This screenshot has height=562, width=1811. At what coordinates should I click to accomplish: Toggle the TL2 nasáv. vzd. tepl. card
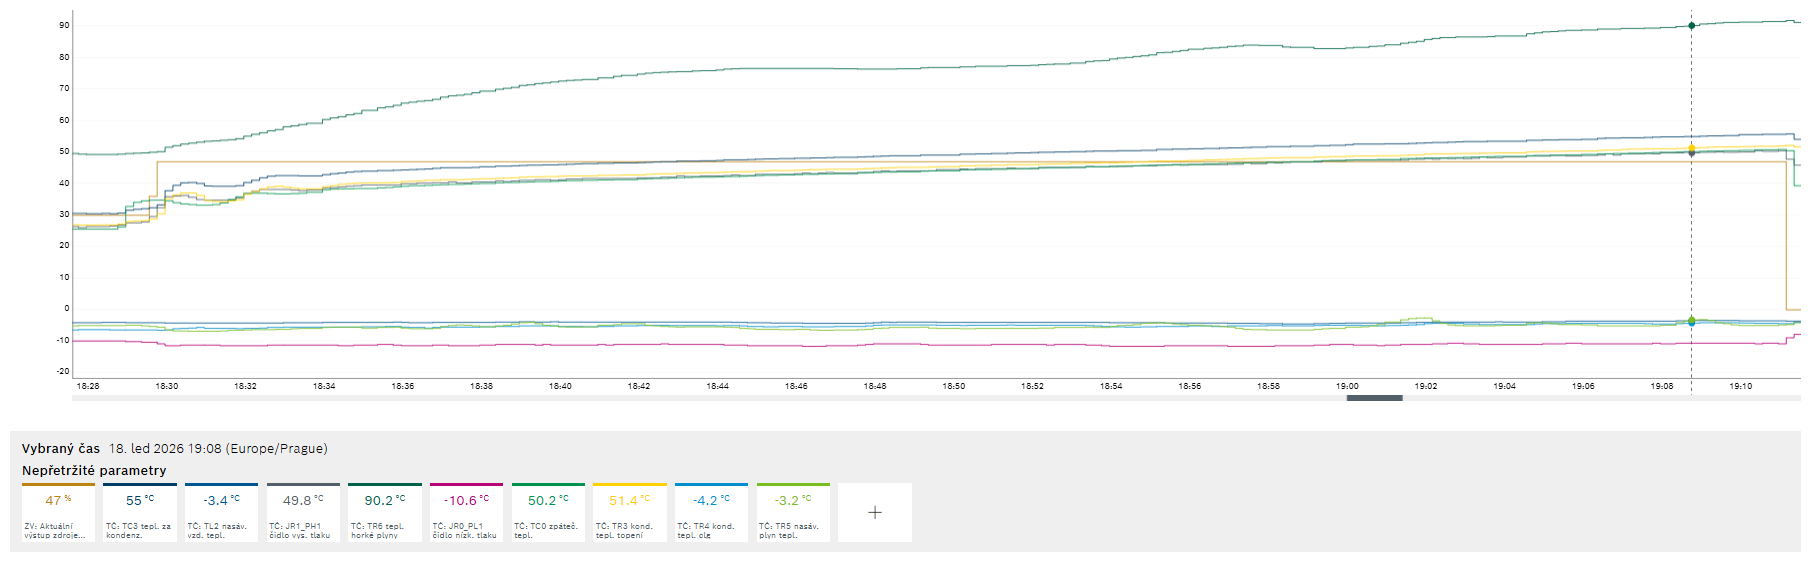tap(221, 513)
